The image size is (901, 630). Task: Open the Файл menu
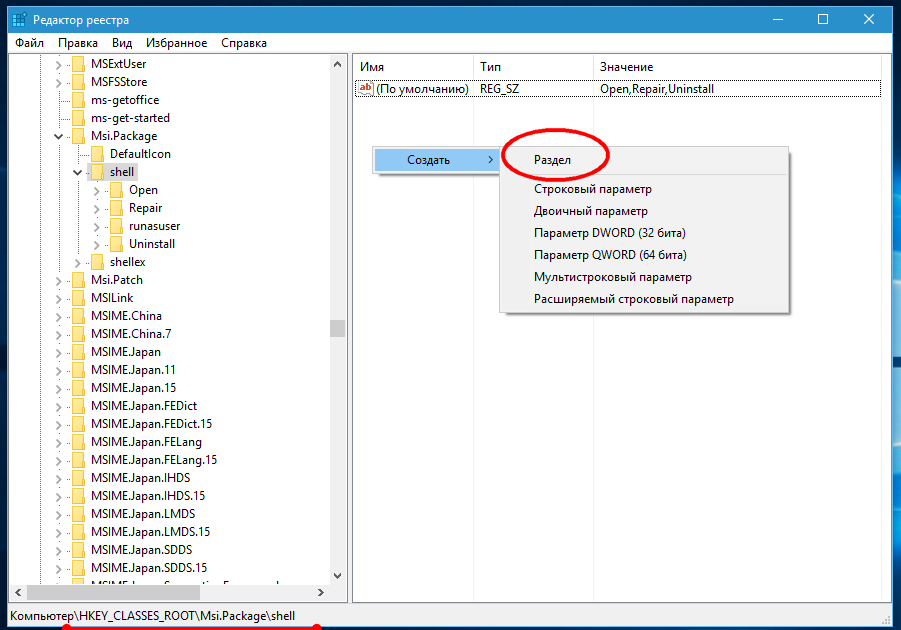(29, 43)
